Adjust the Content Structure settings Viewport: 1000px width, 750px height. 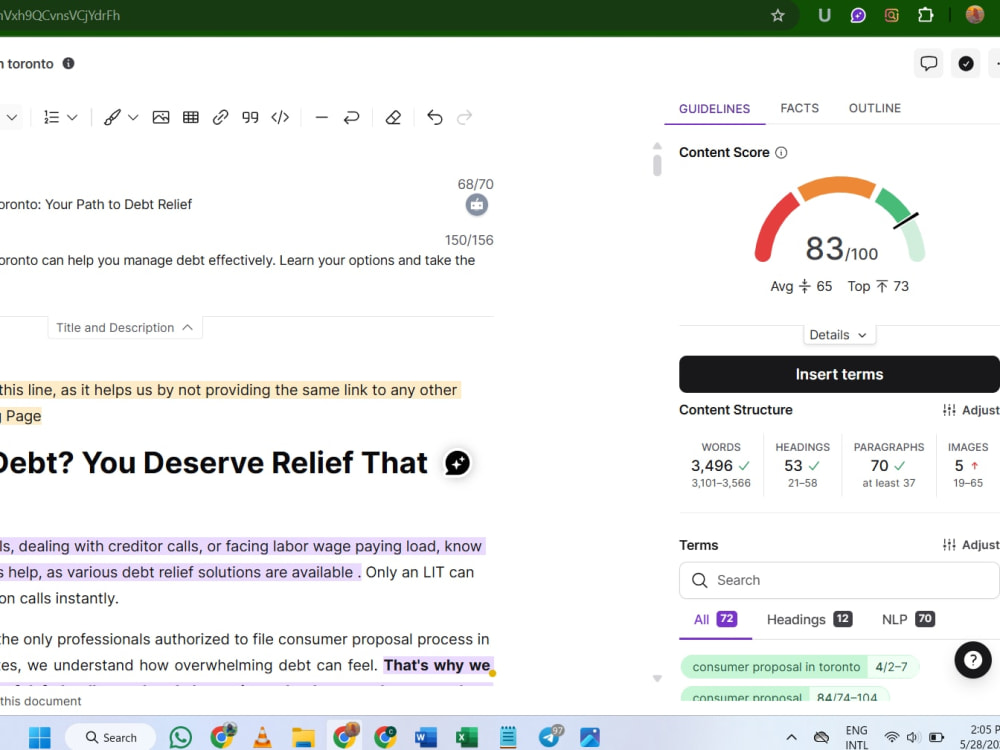(x=971, y=410)
